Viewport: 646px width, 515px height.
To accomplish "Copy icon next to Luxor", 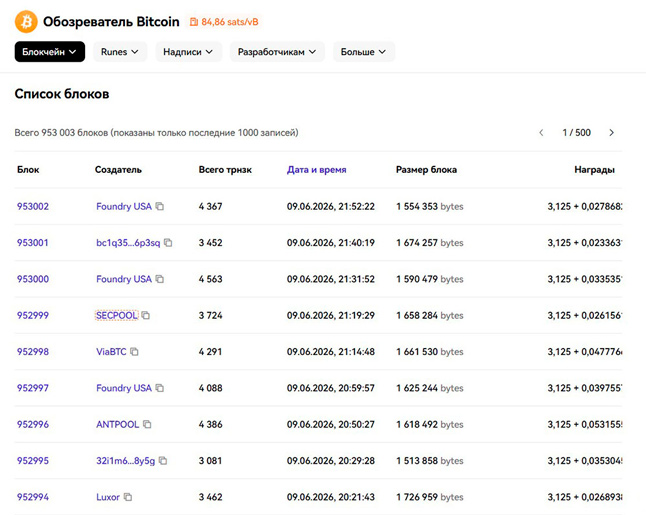I will pos(128,497).
